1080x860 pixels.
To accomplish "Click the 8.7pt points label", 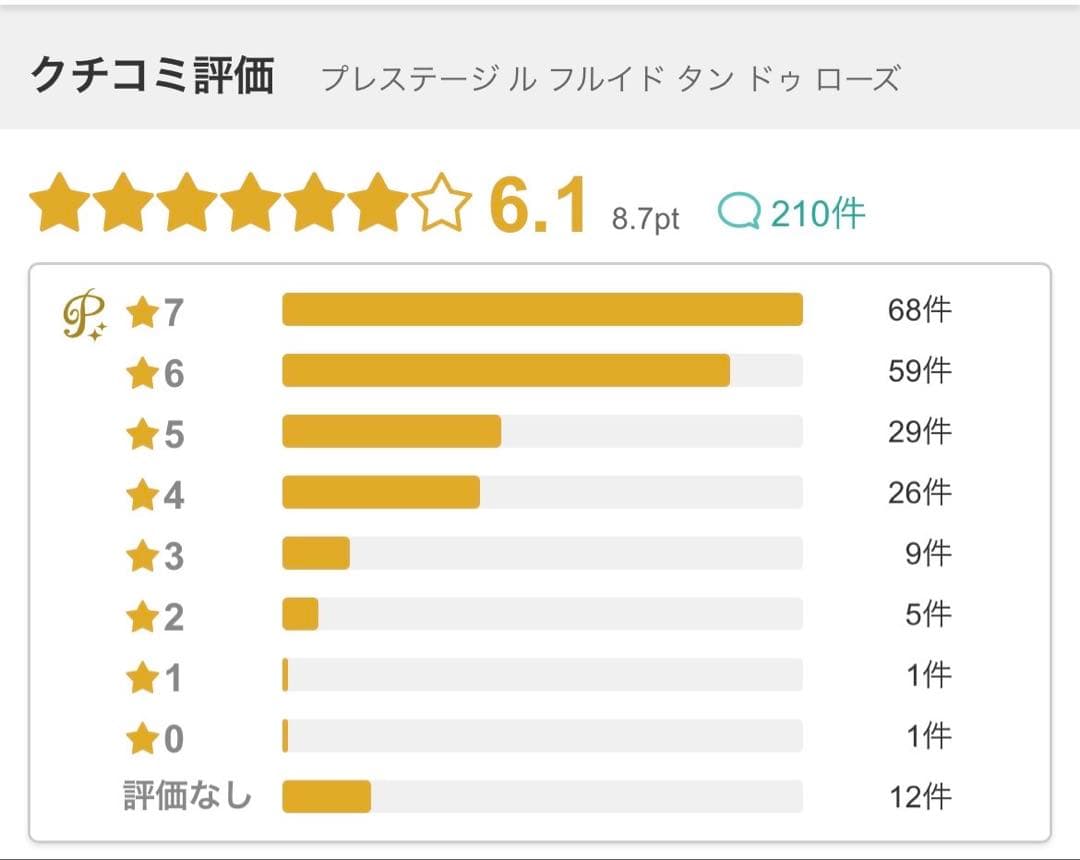I will (645, 220).
